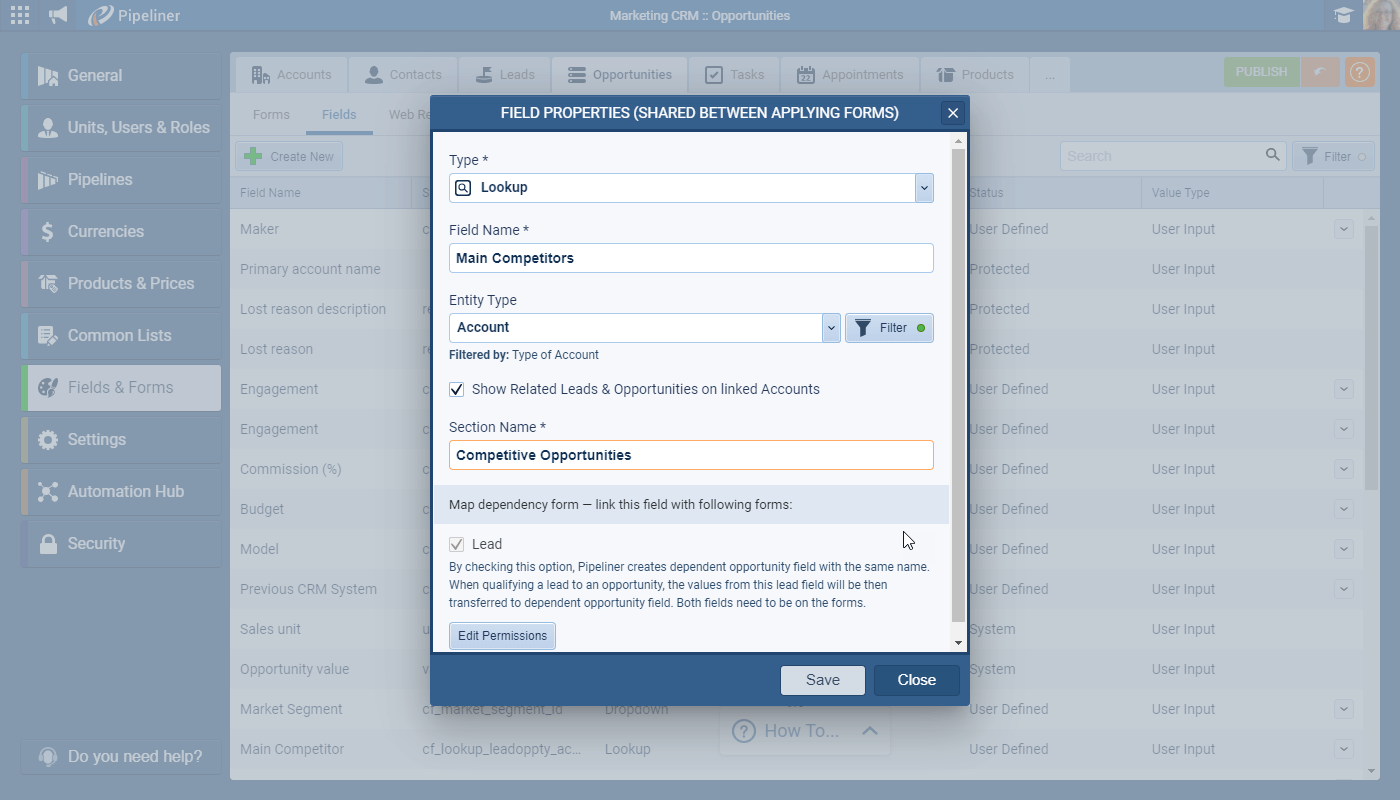Click the cloud sync icon near avatar
1400x800 pixels.
(x=1343, y=15)
